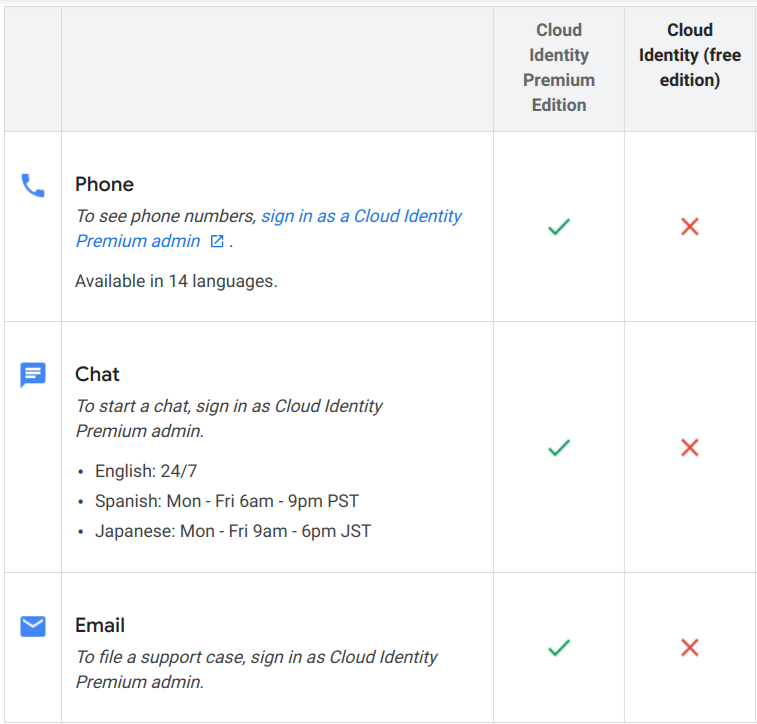Click the Email heading
The height and width of the screenshot is (724, 757).
pyautogui.click(x=100, y=625)
